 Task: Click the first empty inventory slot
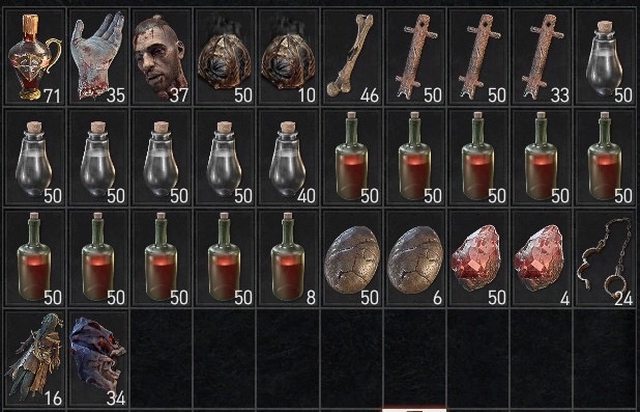pos(162,359)
